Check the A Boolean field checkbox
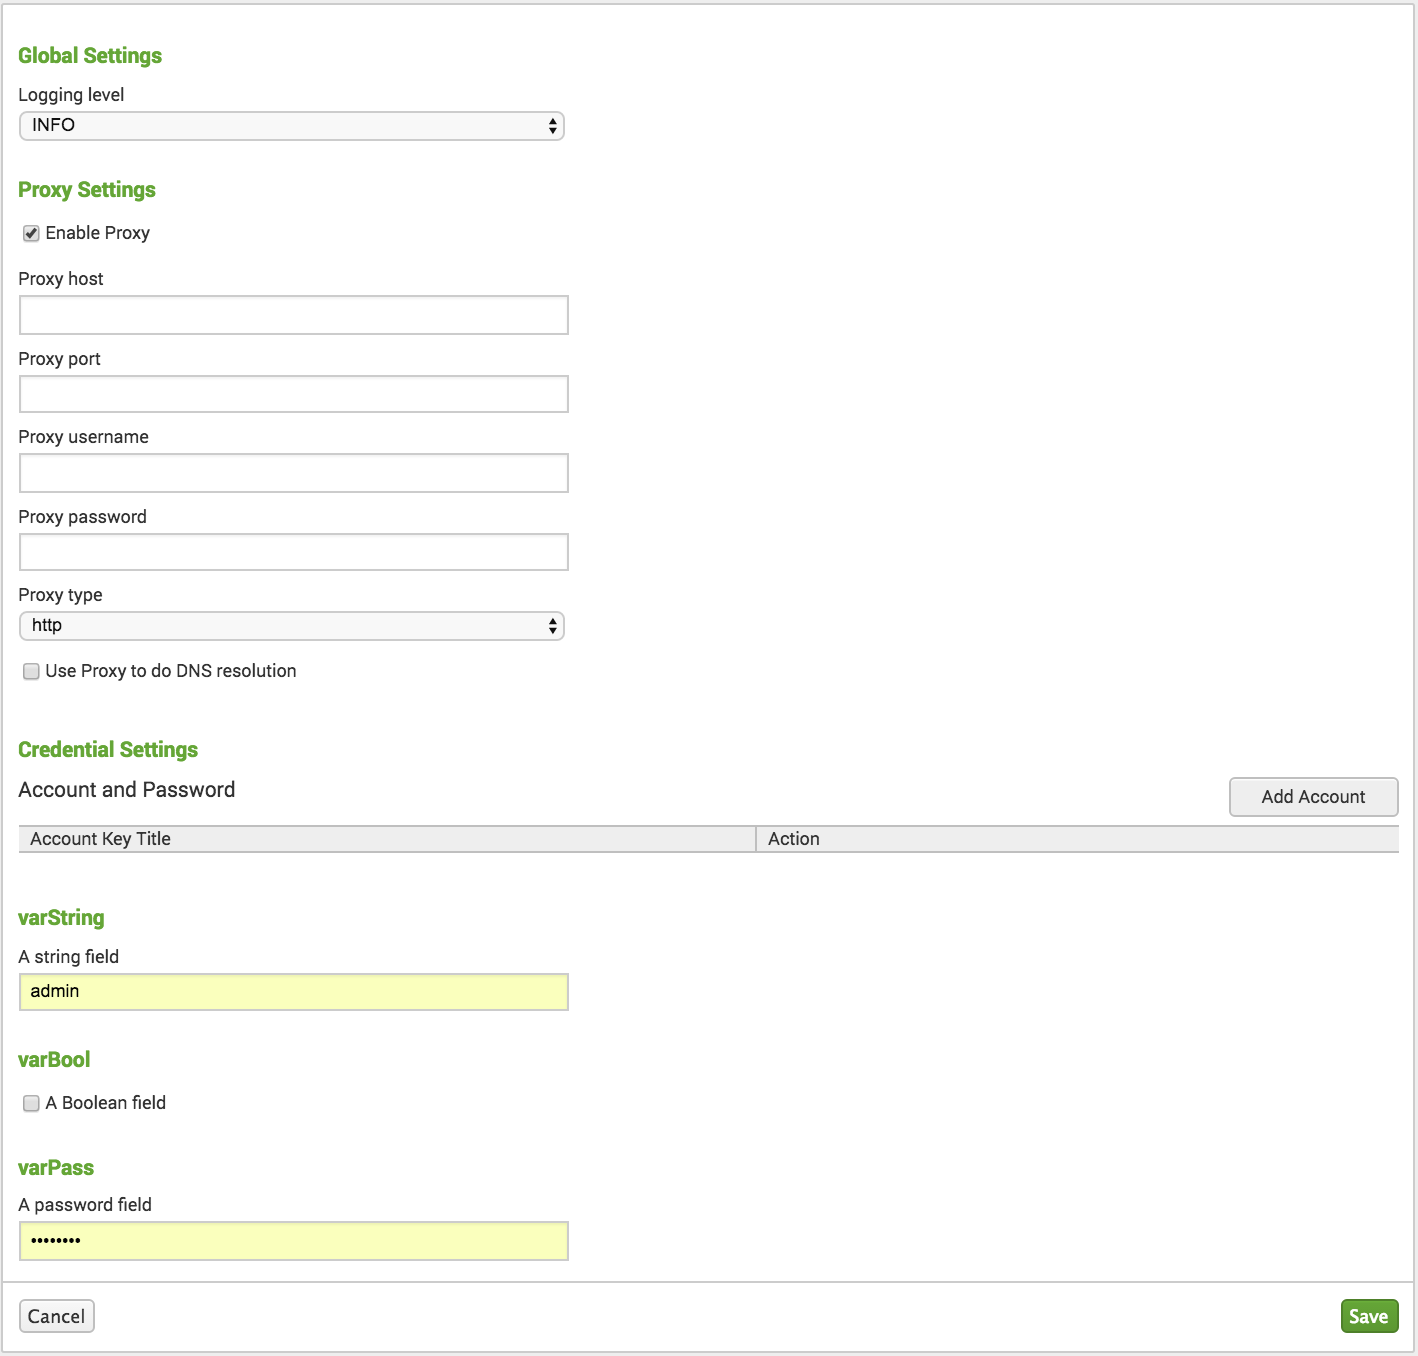Screen dimensions: 1418x1356 pos(32,1104)
